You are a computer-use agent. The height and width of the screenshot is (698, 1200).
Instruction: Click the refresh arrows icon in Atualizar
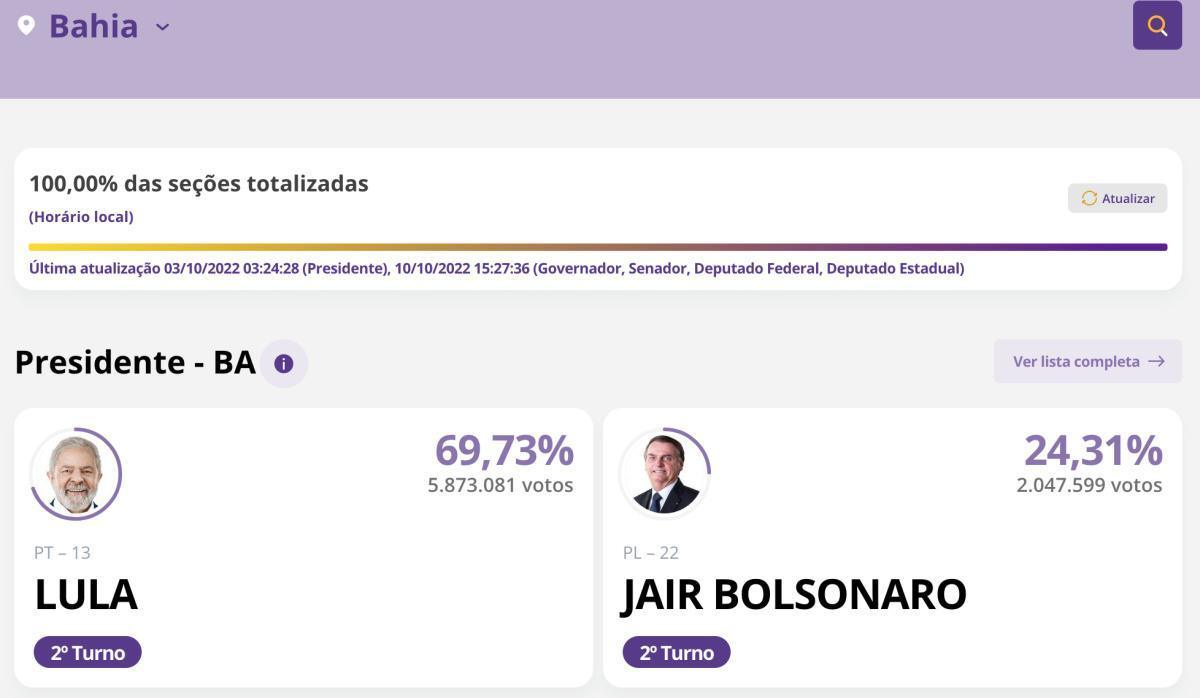pyautogui.click(x=1089, y=198)
